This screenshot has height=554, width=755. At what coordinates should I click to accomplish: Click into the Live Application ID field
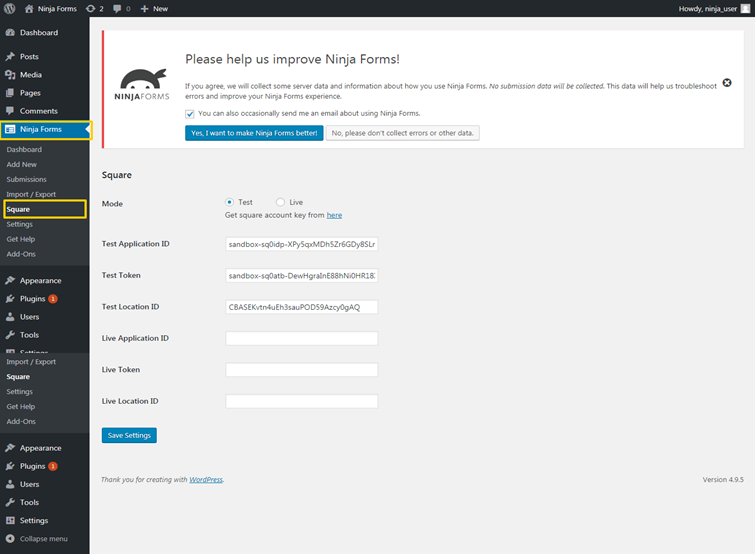(302, 338)
